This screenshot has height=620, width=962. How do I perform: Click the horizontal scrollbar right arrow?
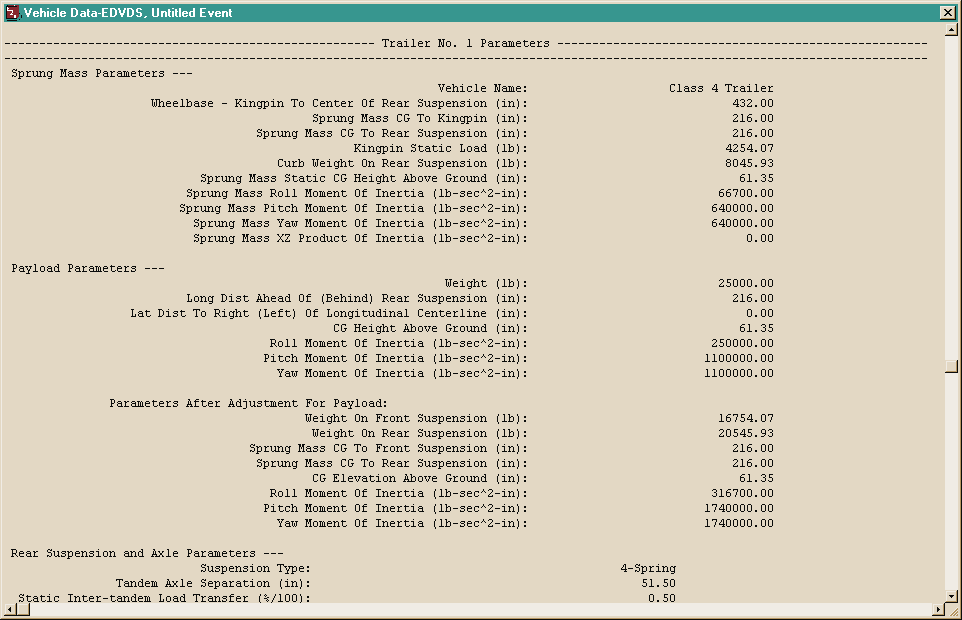938,609
